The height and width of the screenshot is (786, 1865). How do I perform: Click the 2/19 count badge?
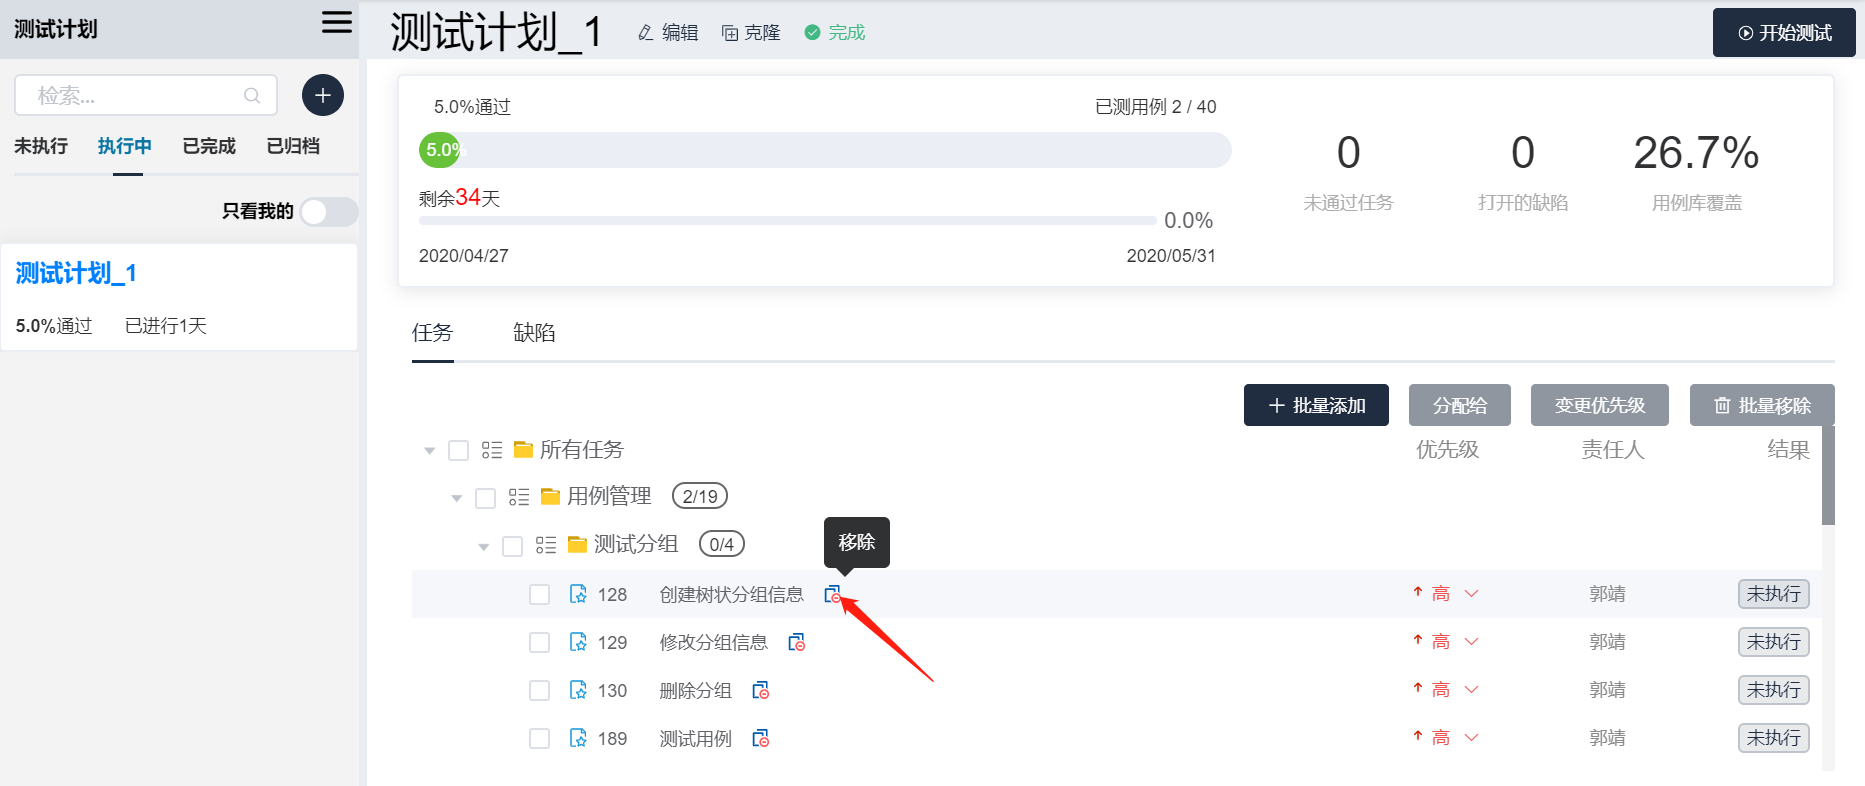point(700,496)
